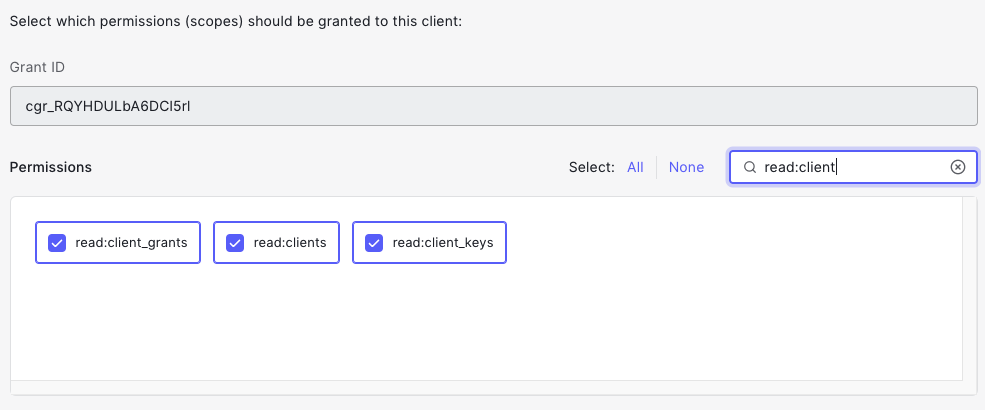This screenshot has width=985, height=410.
Task: Click the Grant ID label
Action: point(37,67)
